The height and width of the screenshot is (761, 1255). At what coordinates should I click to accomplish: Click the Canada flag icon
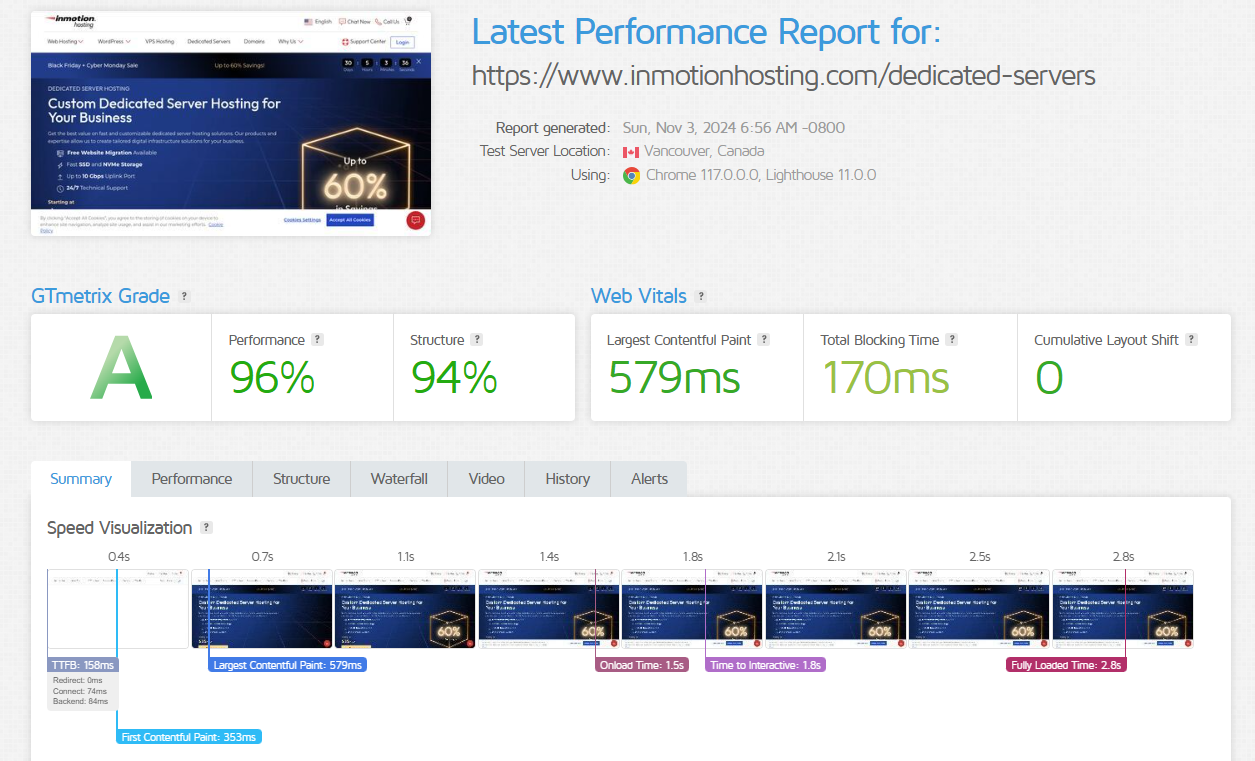pos(630,152)
